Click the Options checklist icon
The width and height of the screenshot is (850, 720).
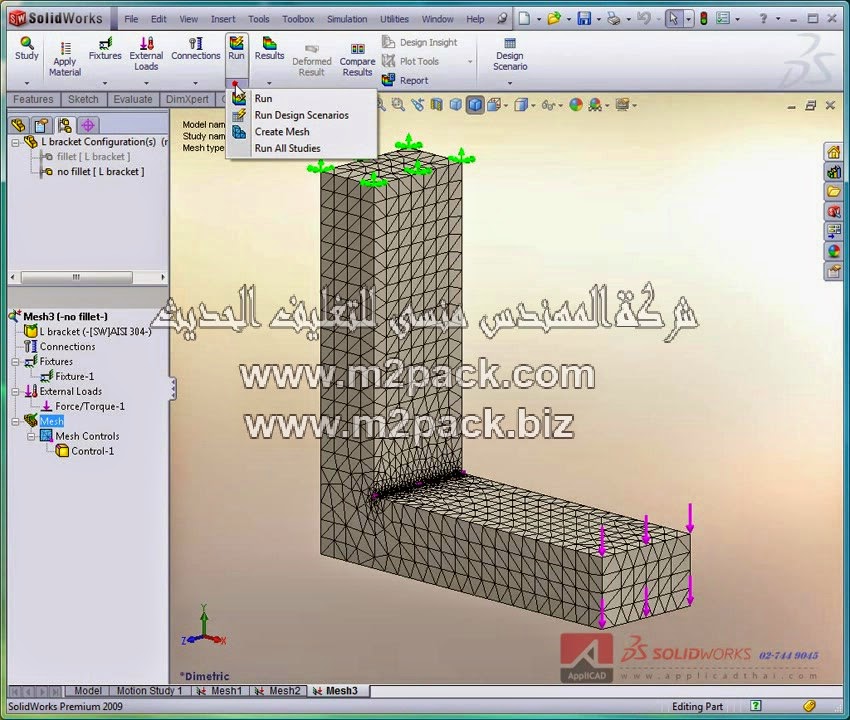tap(723, 18)
